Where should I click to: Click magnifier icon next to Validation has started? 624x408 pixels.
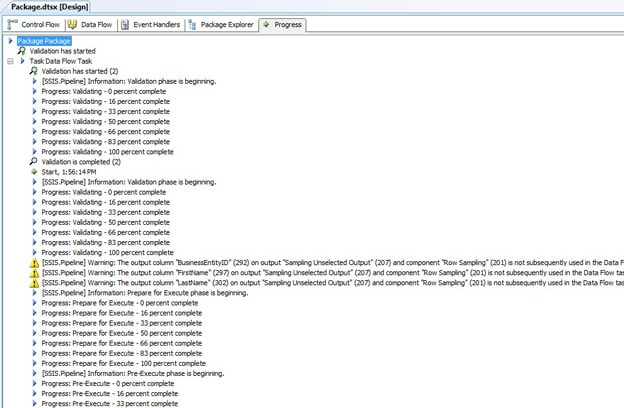pos(21,51)
